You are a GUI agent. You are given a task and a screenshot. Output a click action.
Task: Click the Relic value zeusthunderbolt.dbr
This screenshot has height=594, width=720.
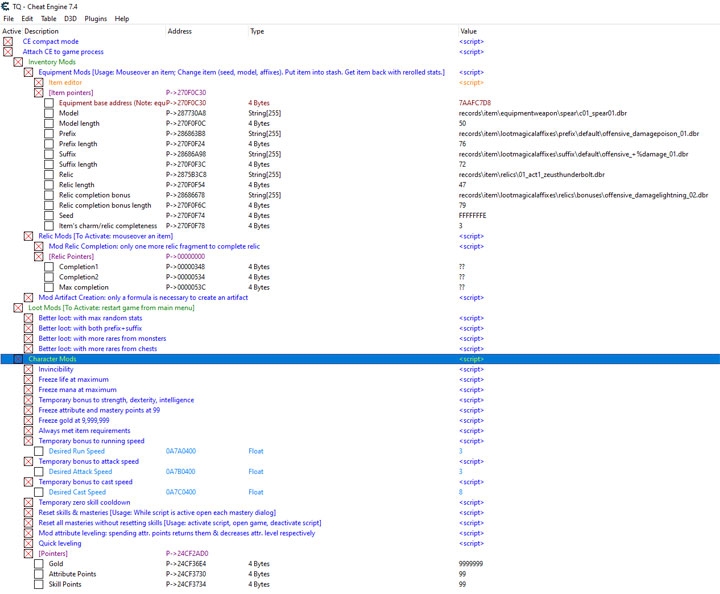[x=531, y=175]
